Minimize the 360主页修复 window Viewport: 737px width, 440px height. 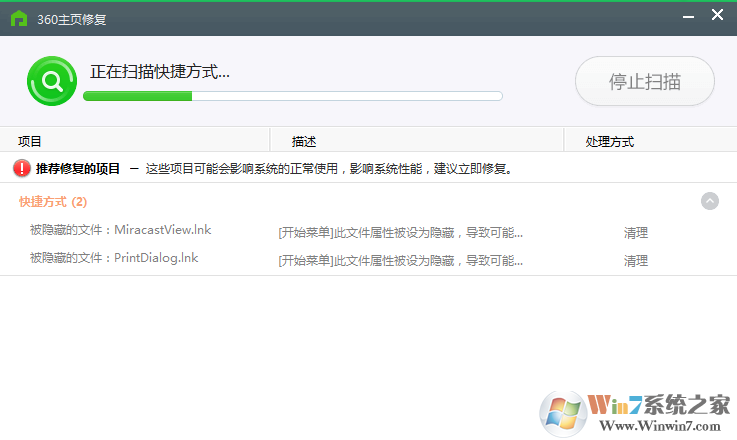coord(688,17)
